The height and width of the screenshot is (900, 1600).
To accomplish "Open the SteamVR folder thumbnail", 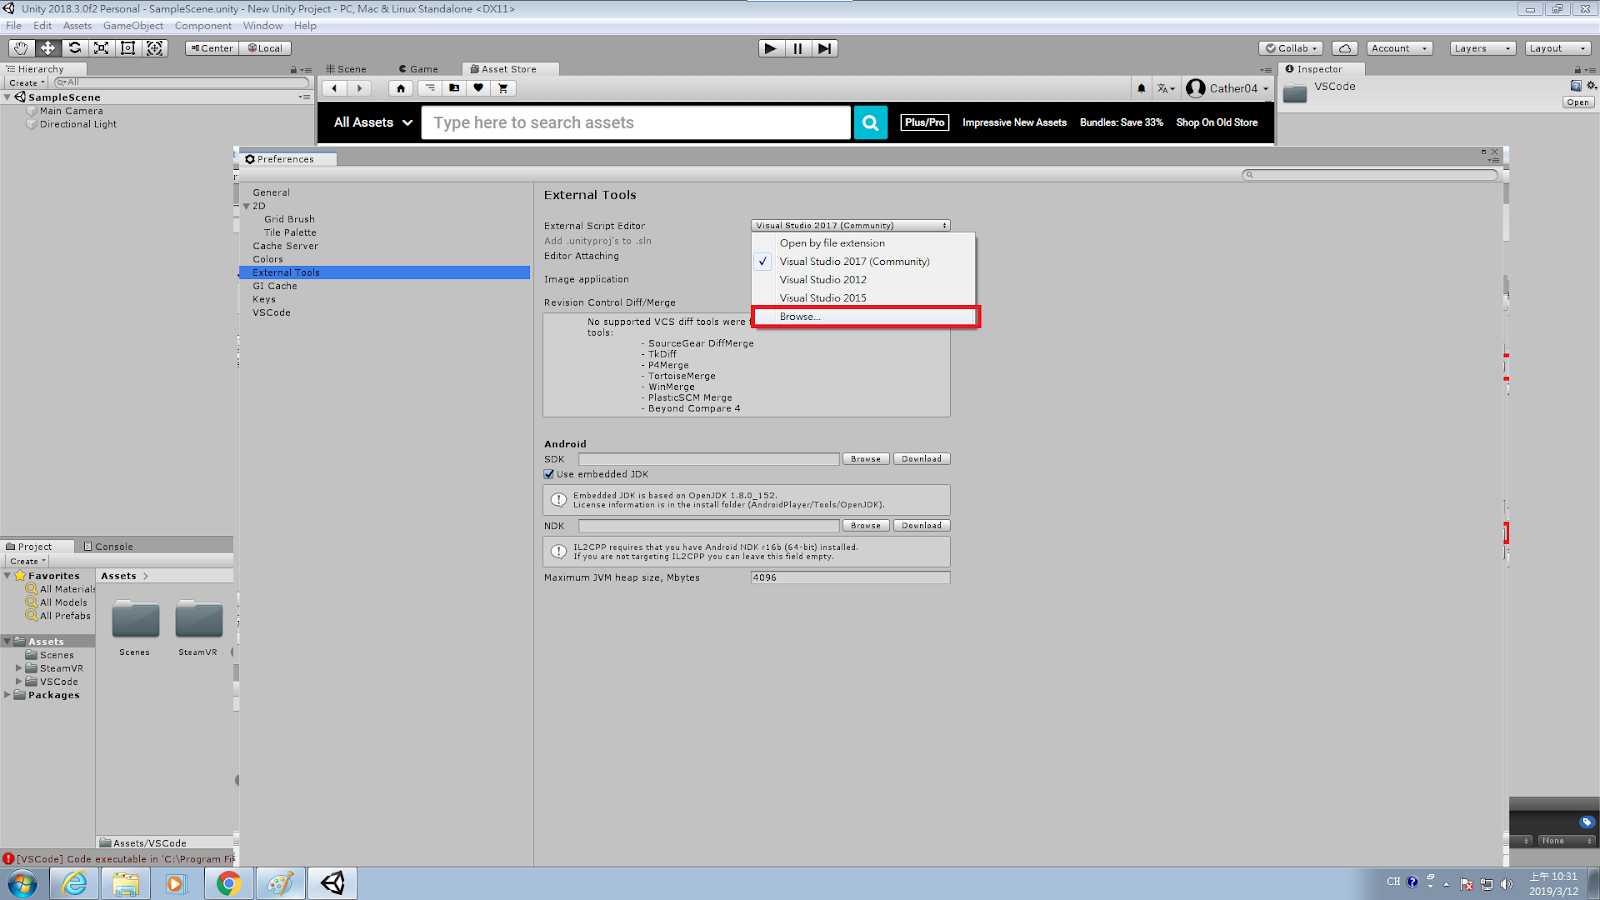I will coord(198,620).
